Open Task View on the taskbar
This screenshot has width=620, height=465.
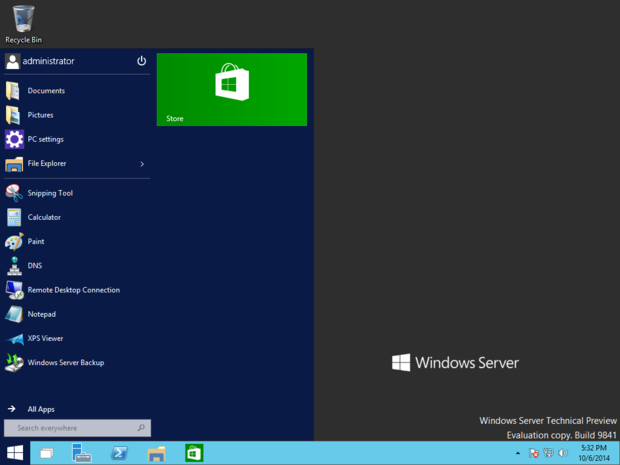click(47, 453)
